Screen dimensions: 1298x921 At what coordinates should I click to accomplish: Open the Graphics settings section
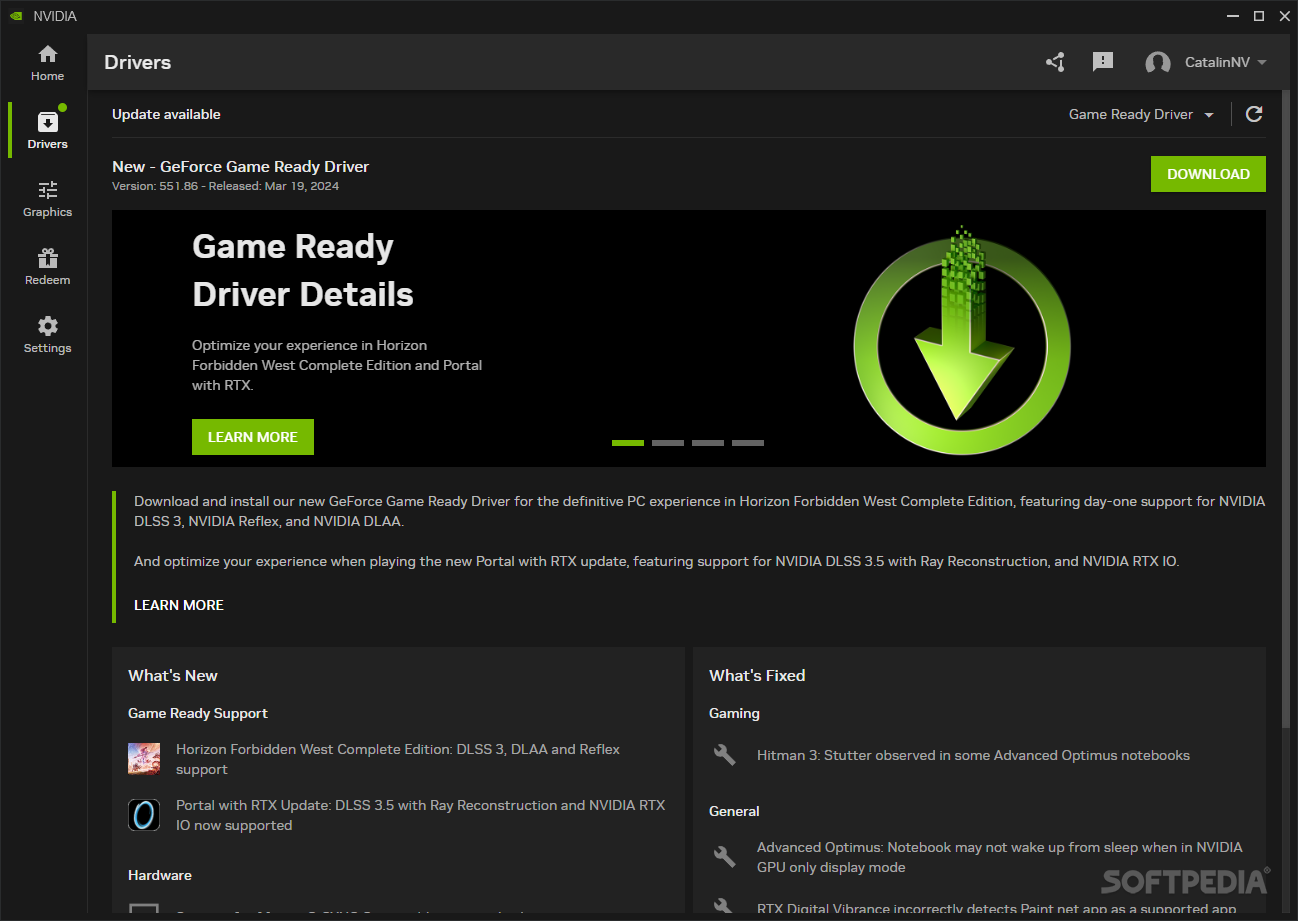pyautogui.click(x=47, y=198)
